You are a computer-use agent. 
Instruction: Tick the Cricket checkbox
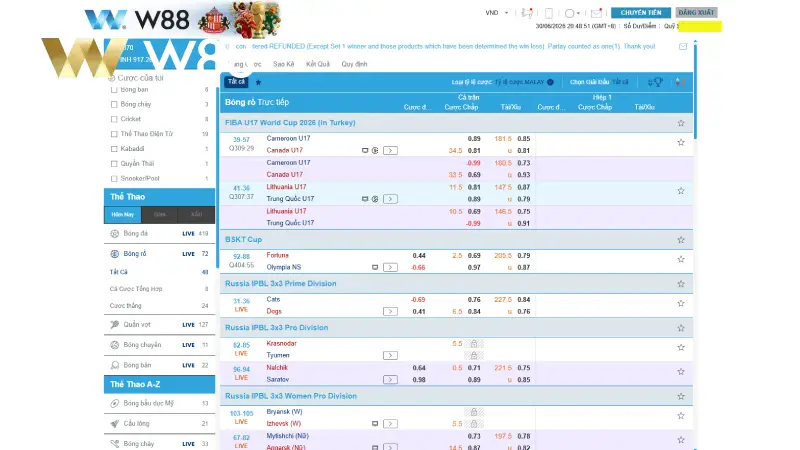coord(114,119)
